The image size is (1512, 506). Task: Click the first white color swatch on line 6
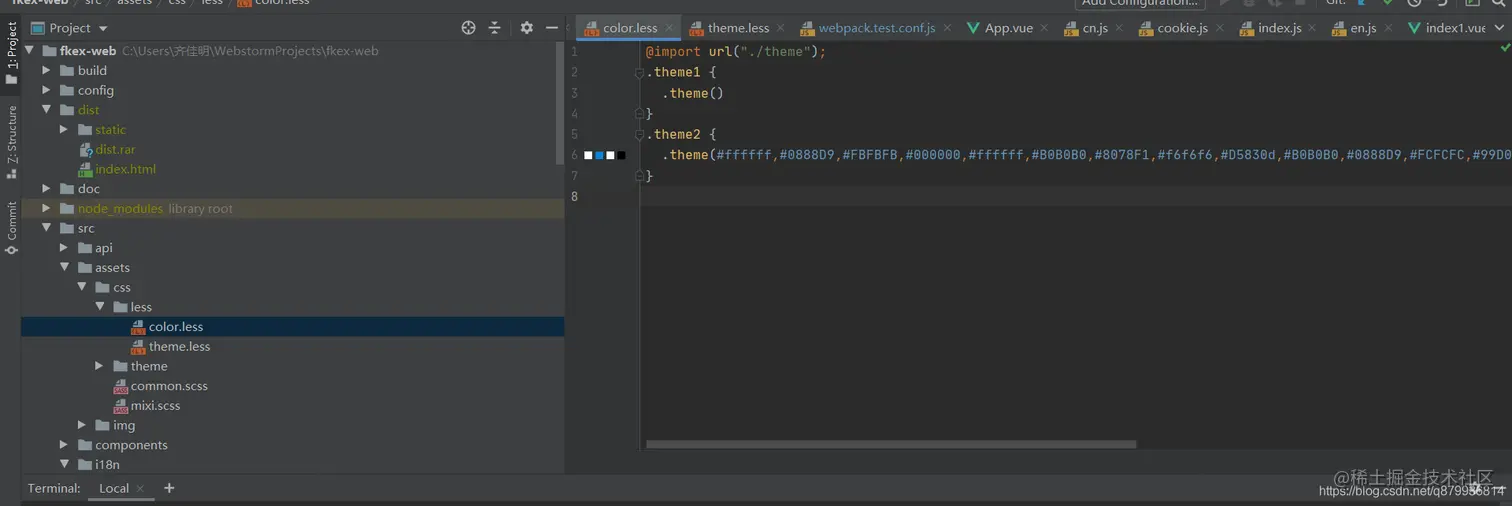point(588,155)
